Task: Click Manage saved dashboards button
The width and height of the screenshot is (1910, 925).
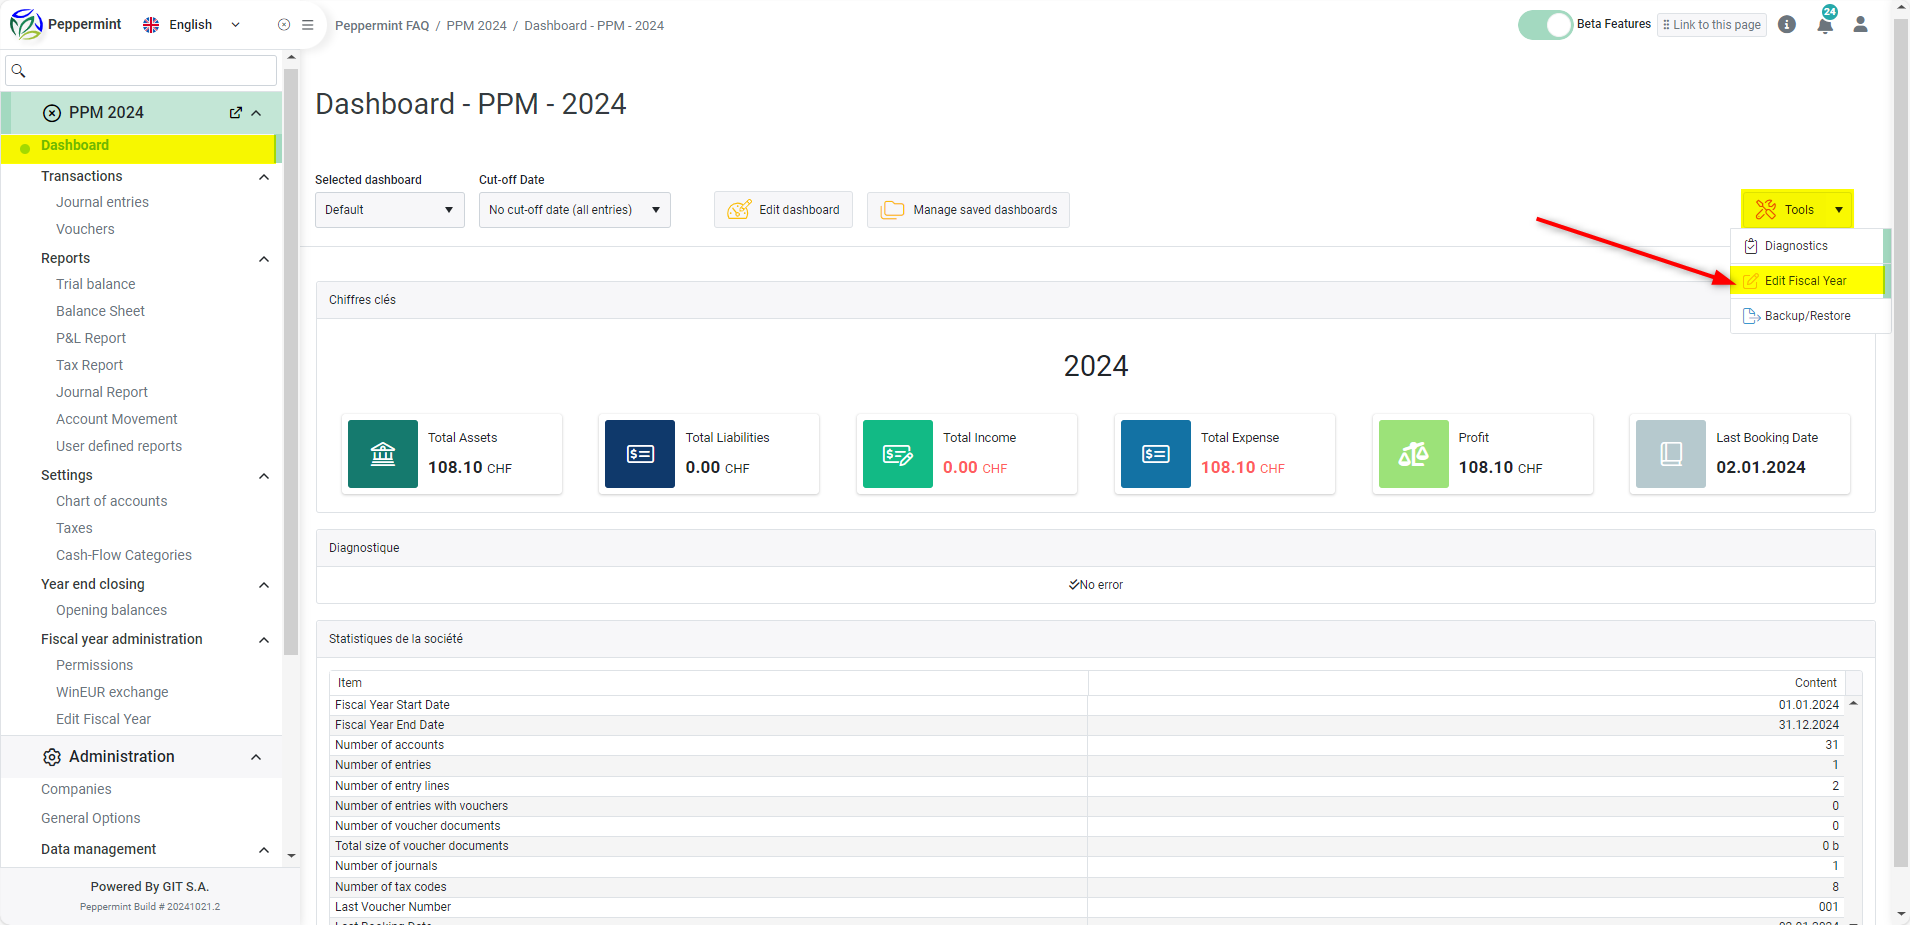Action: coord(968,210)
